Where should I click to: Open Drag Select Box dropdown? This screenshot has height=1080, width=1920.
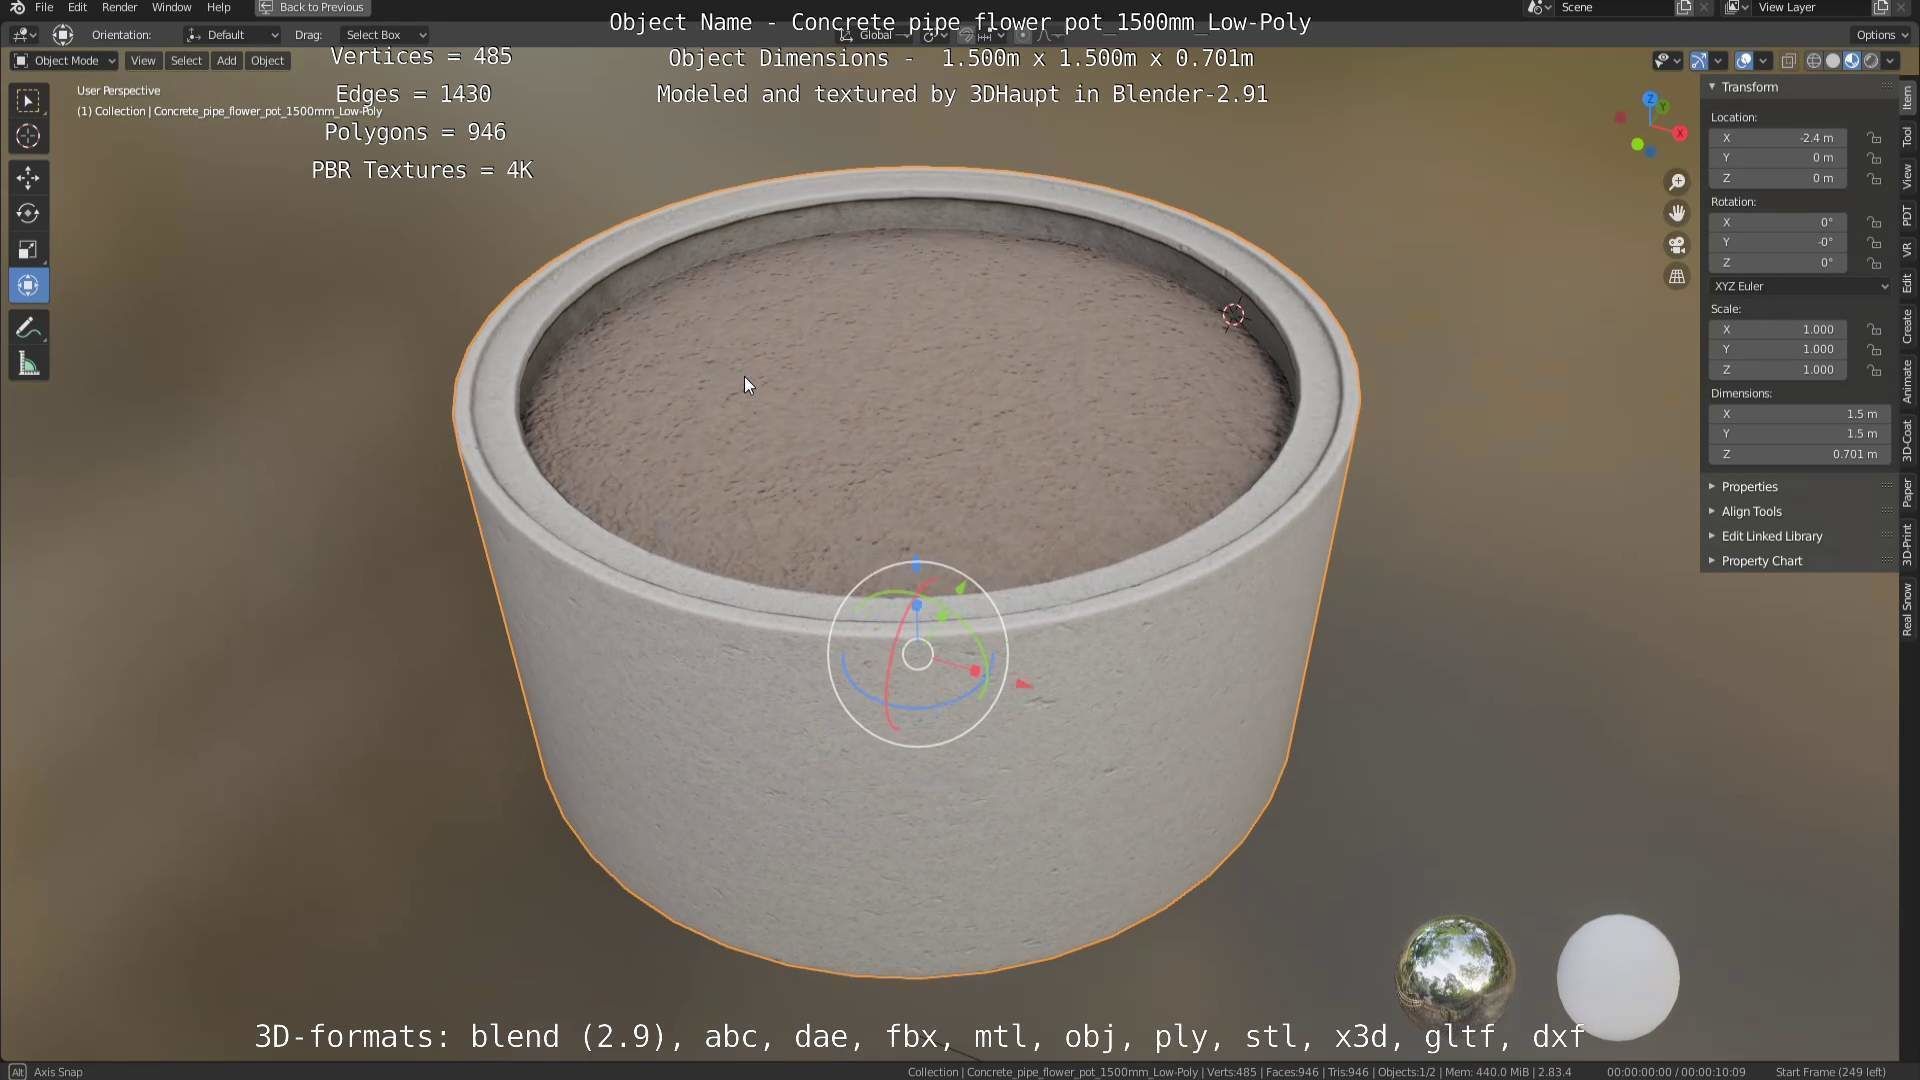tap(385, 35)
